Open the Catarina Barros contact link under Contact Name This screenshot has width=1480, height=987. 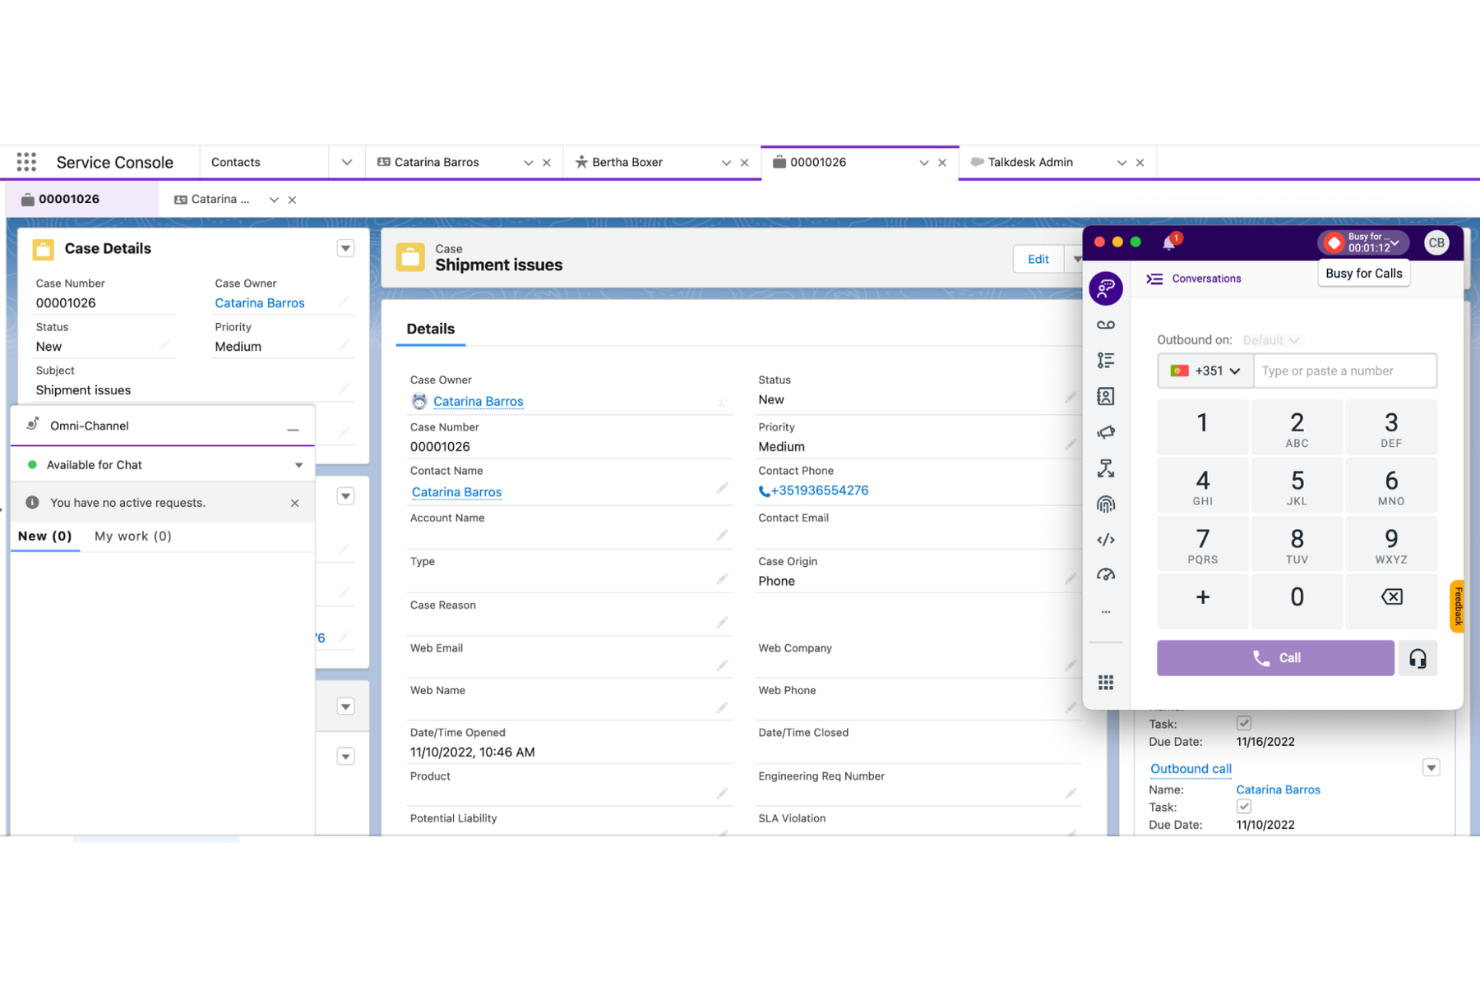pyautogui.click(x=456, y=492)
